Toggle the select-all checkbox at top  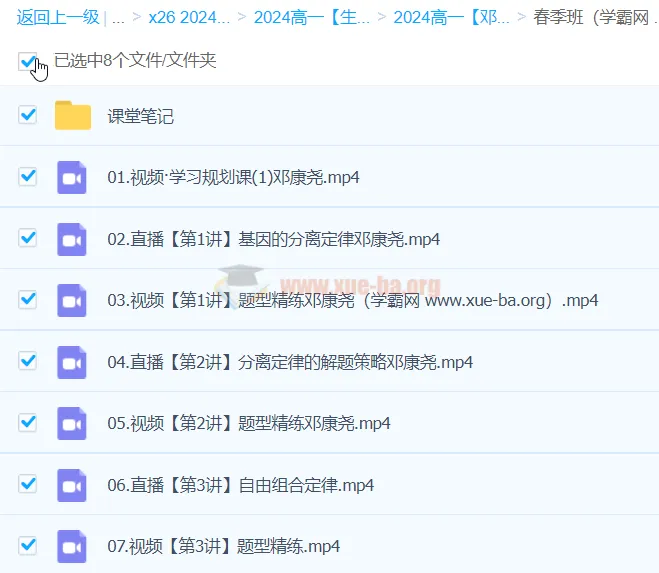tap(27, 62)
